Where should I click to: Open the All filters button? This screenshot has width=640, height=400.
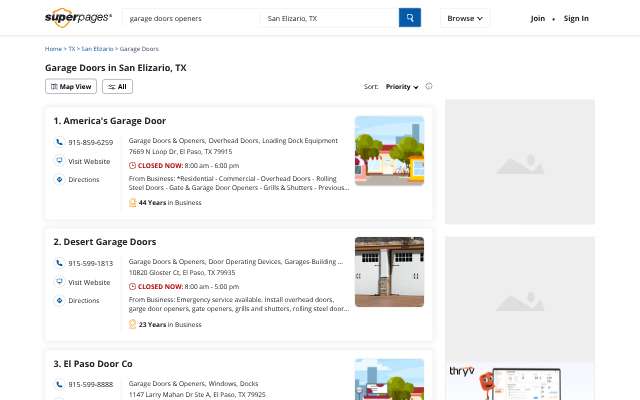pyautogui.click(x=118, y=87)
